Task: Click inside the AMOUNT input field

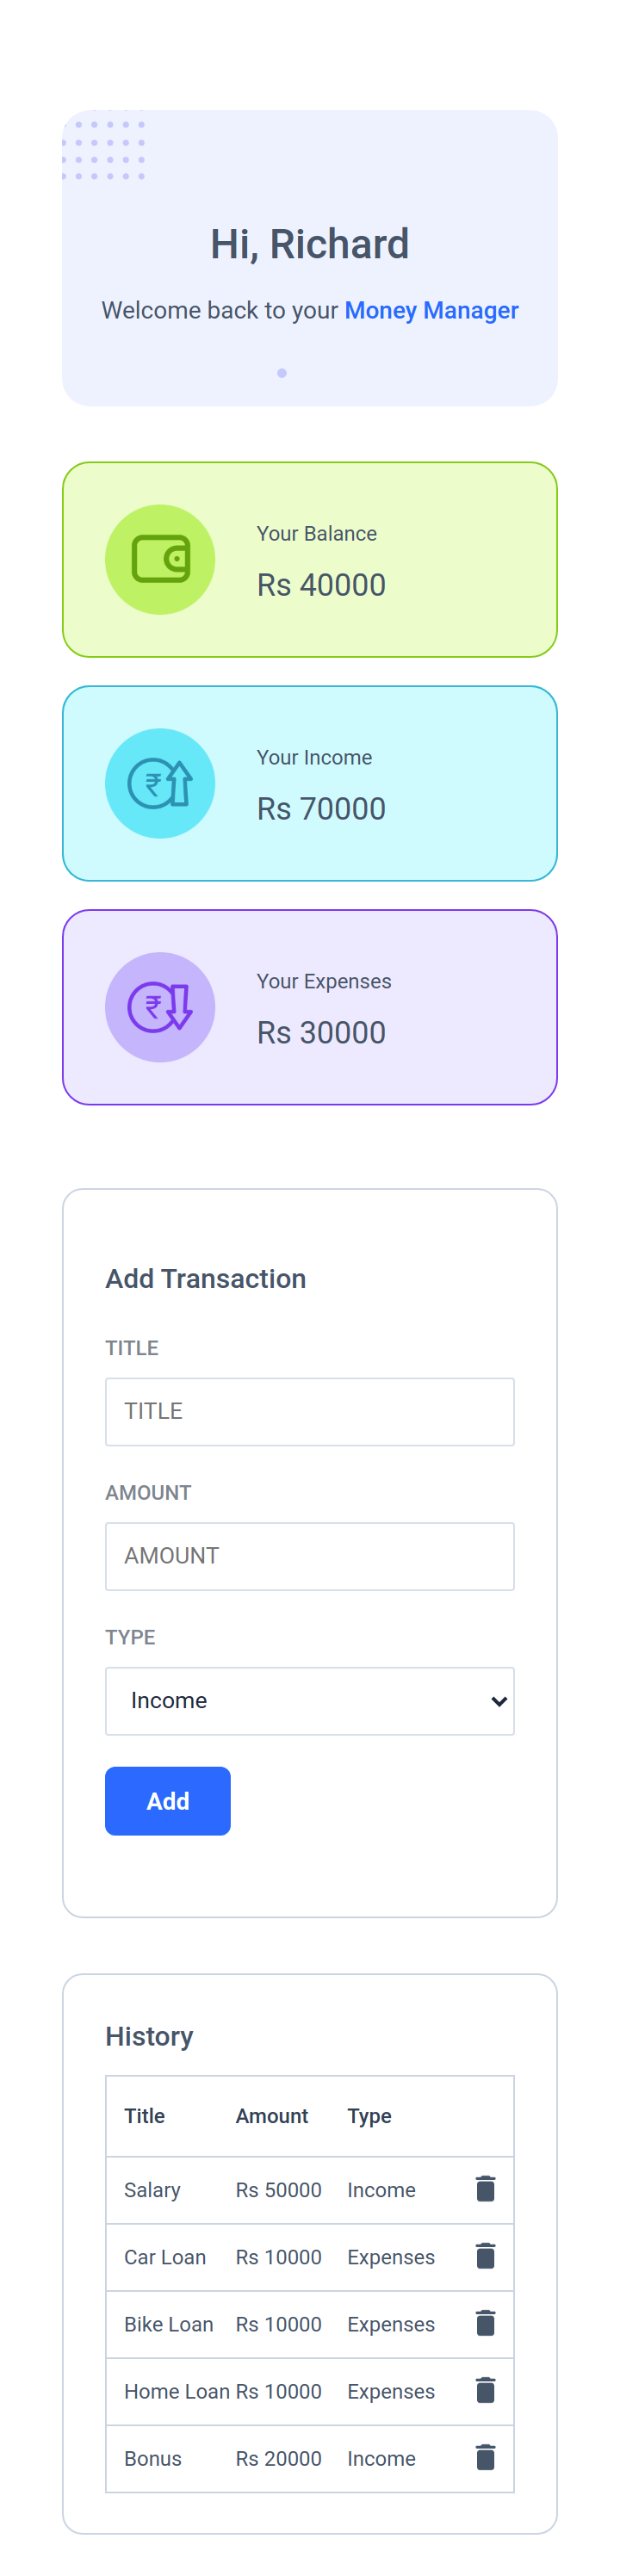Action: (310, 1556)
